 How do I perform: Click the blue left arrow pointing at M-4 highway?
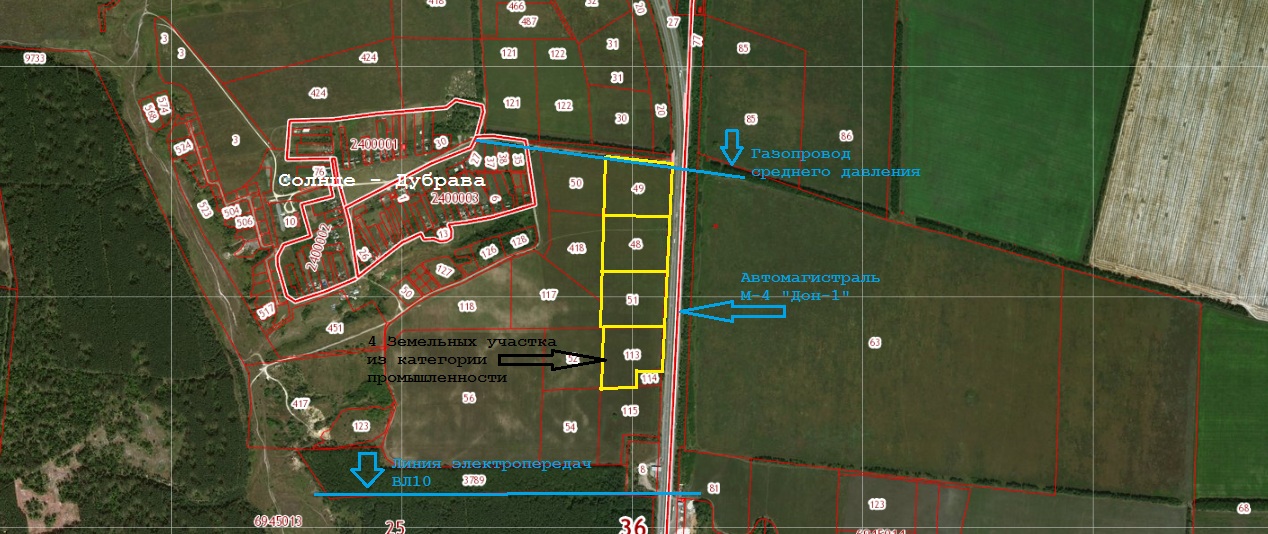point(732,312)
